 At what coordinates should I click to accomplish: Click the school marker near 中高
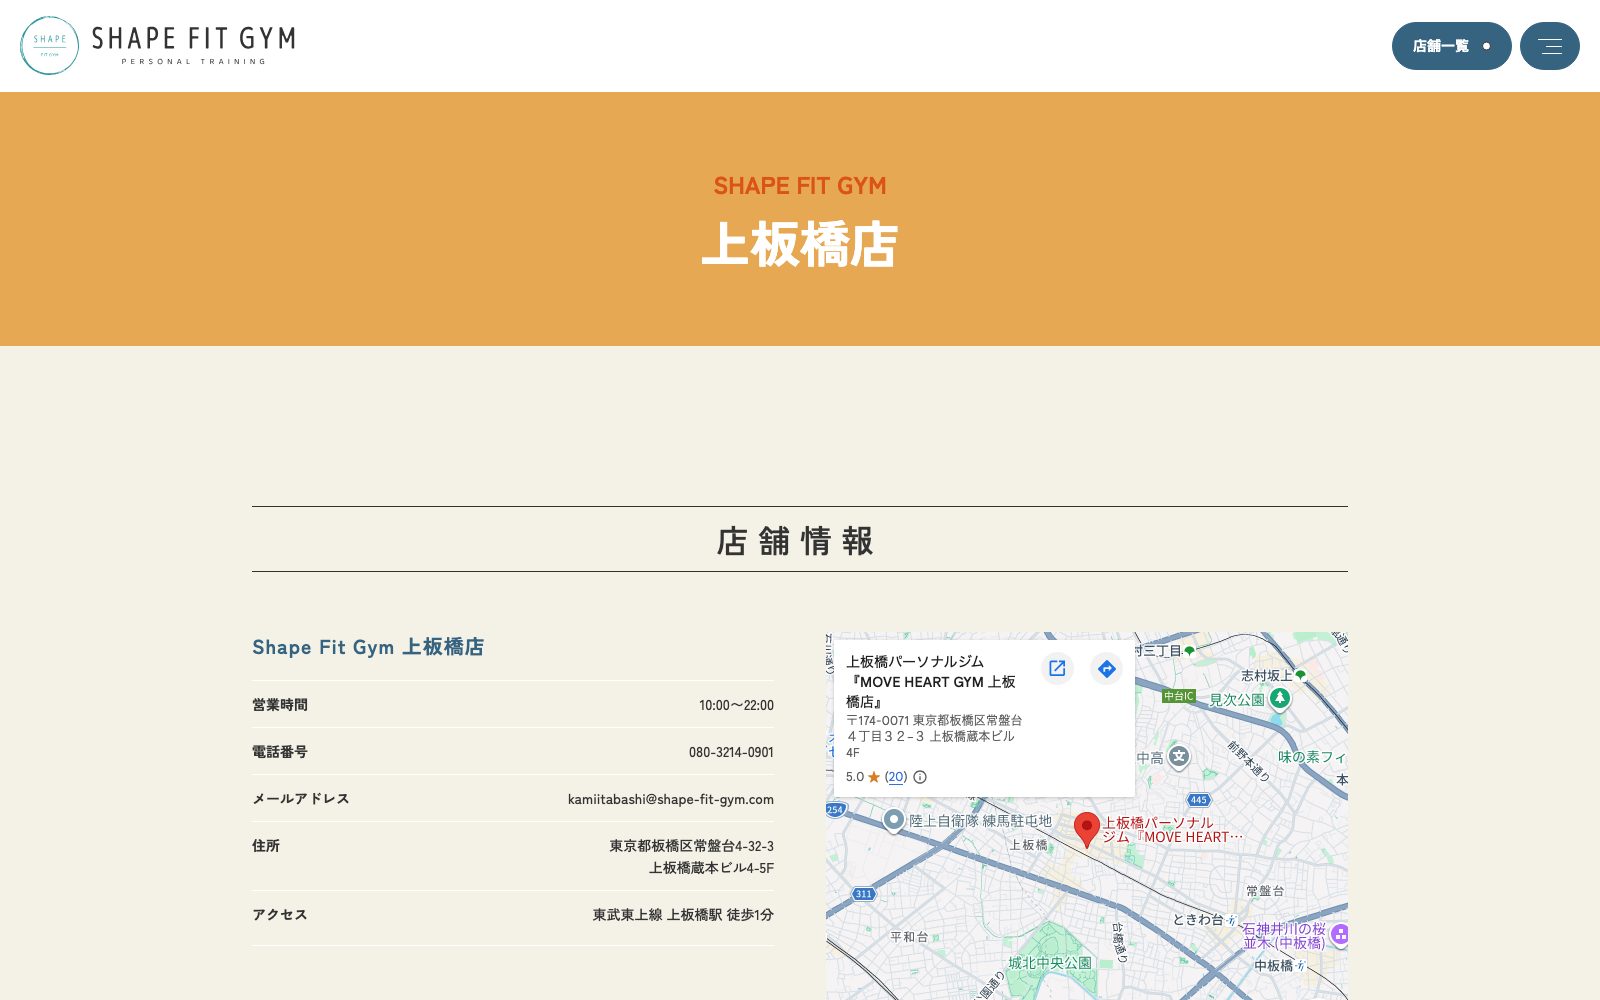1179,757
